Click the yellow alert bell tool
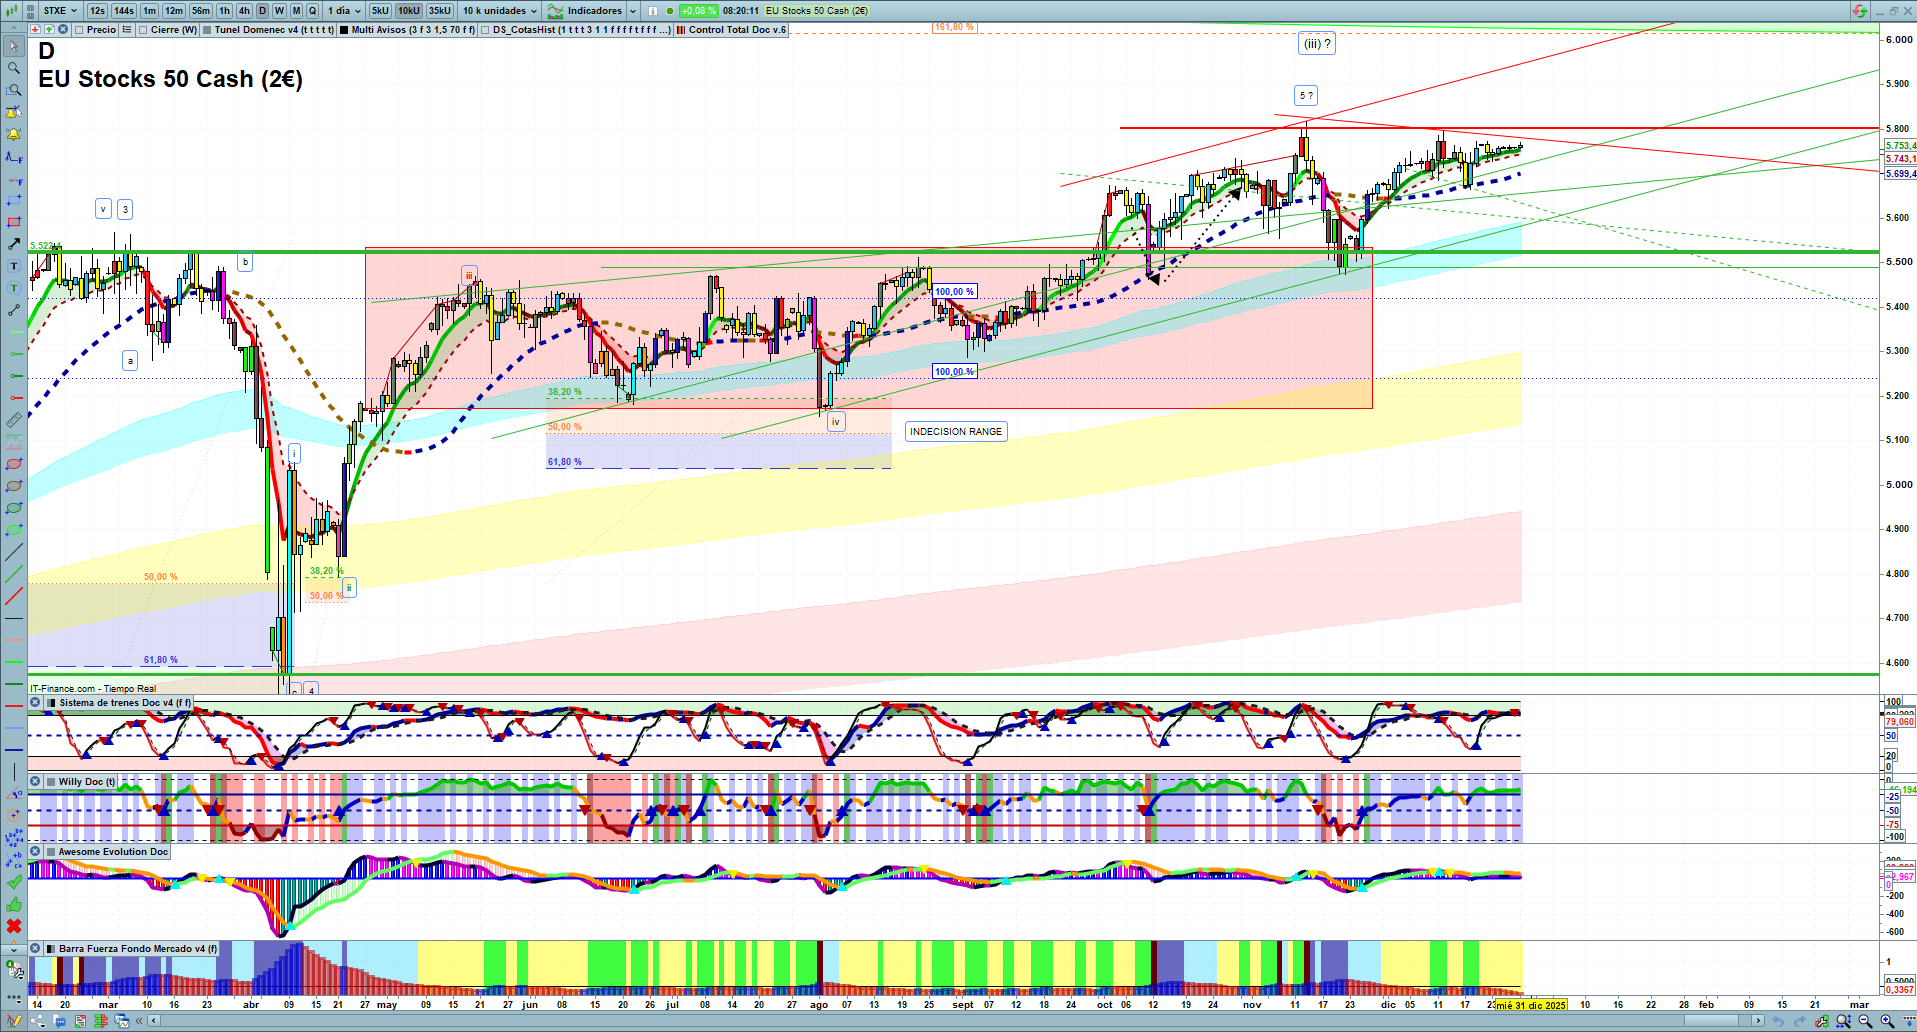Screen dimensions: 1917x1032 (14, 134)
